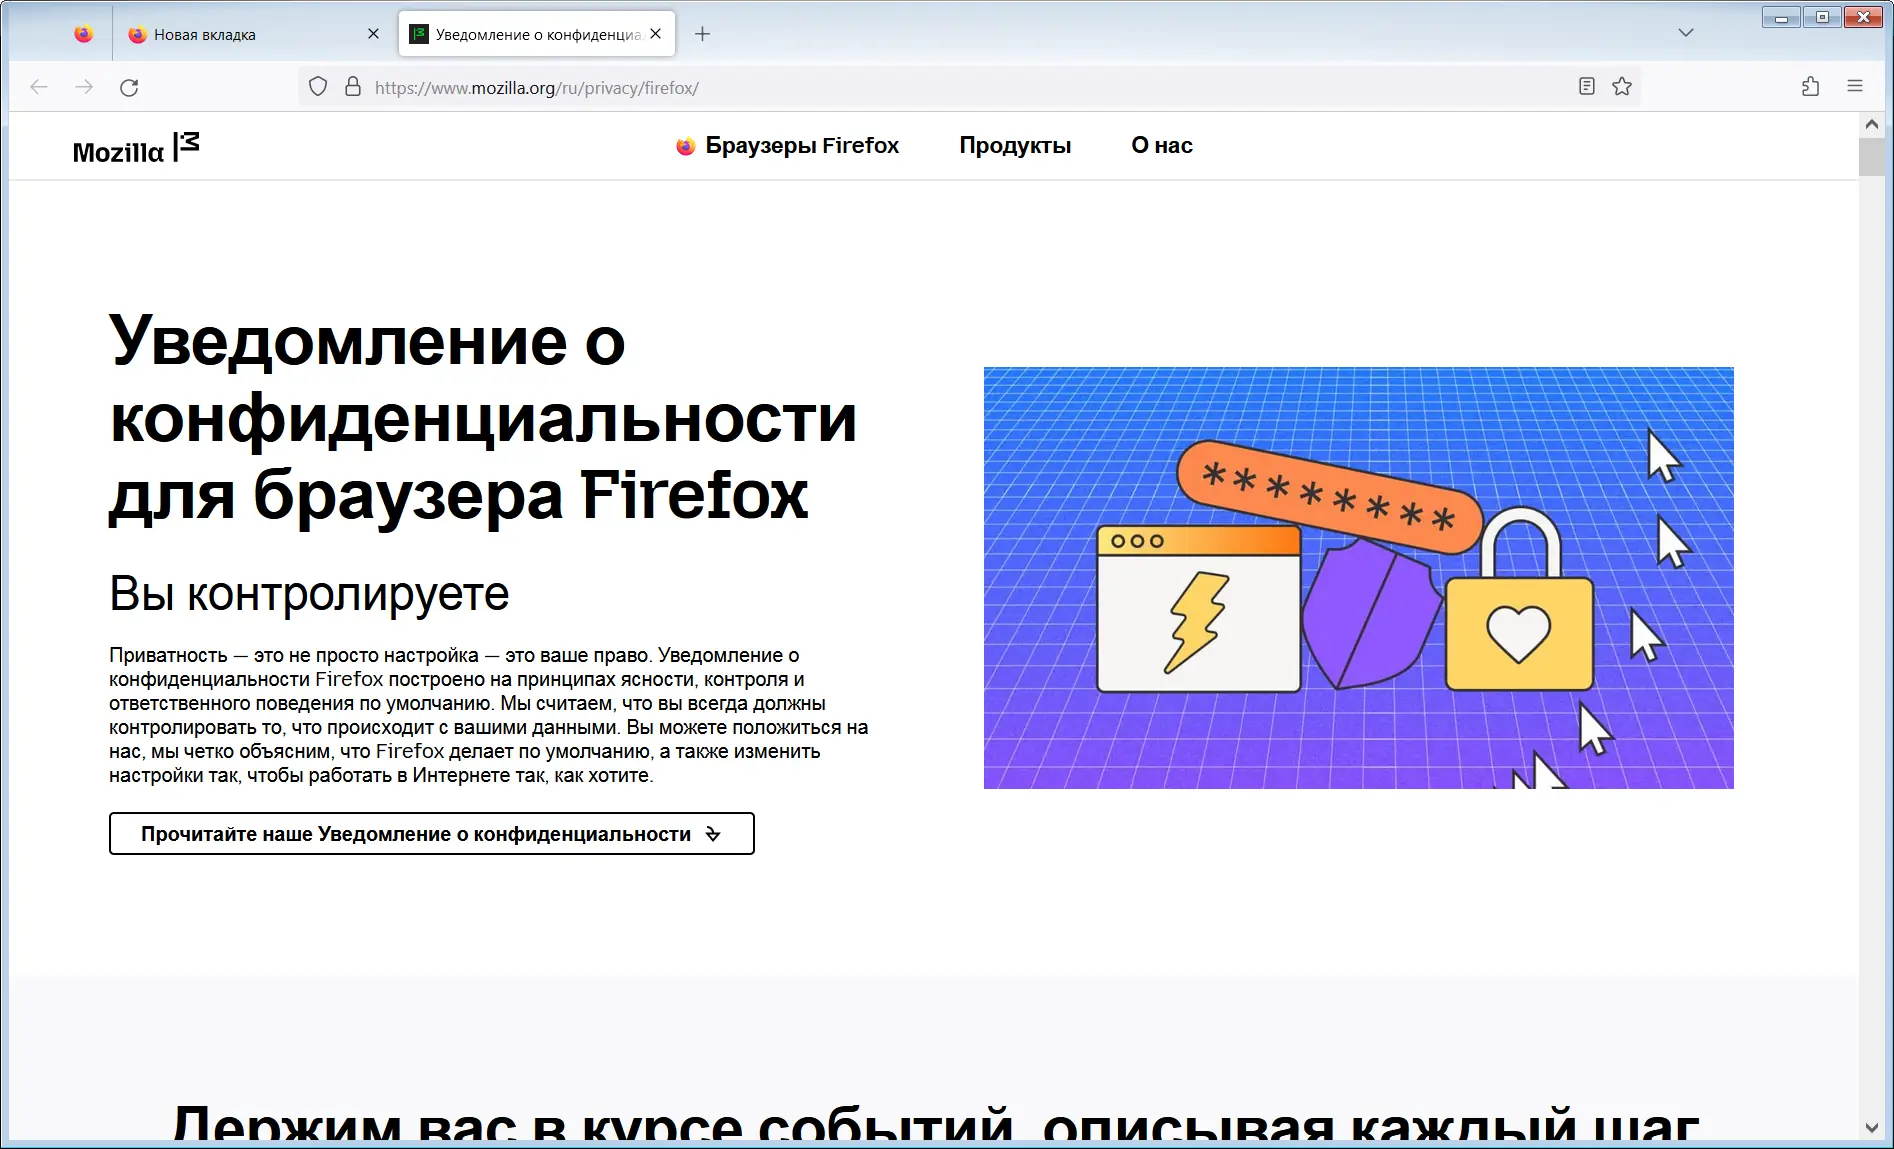This screenshot has height=1149, width=1894.
Task: Click the vertical scrollbar thumb
Action: pyautogui.click(x=1872, y=158)
